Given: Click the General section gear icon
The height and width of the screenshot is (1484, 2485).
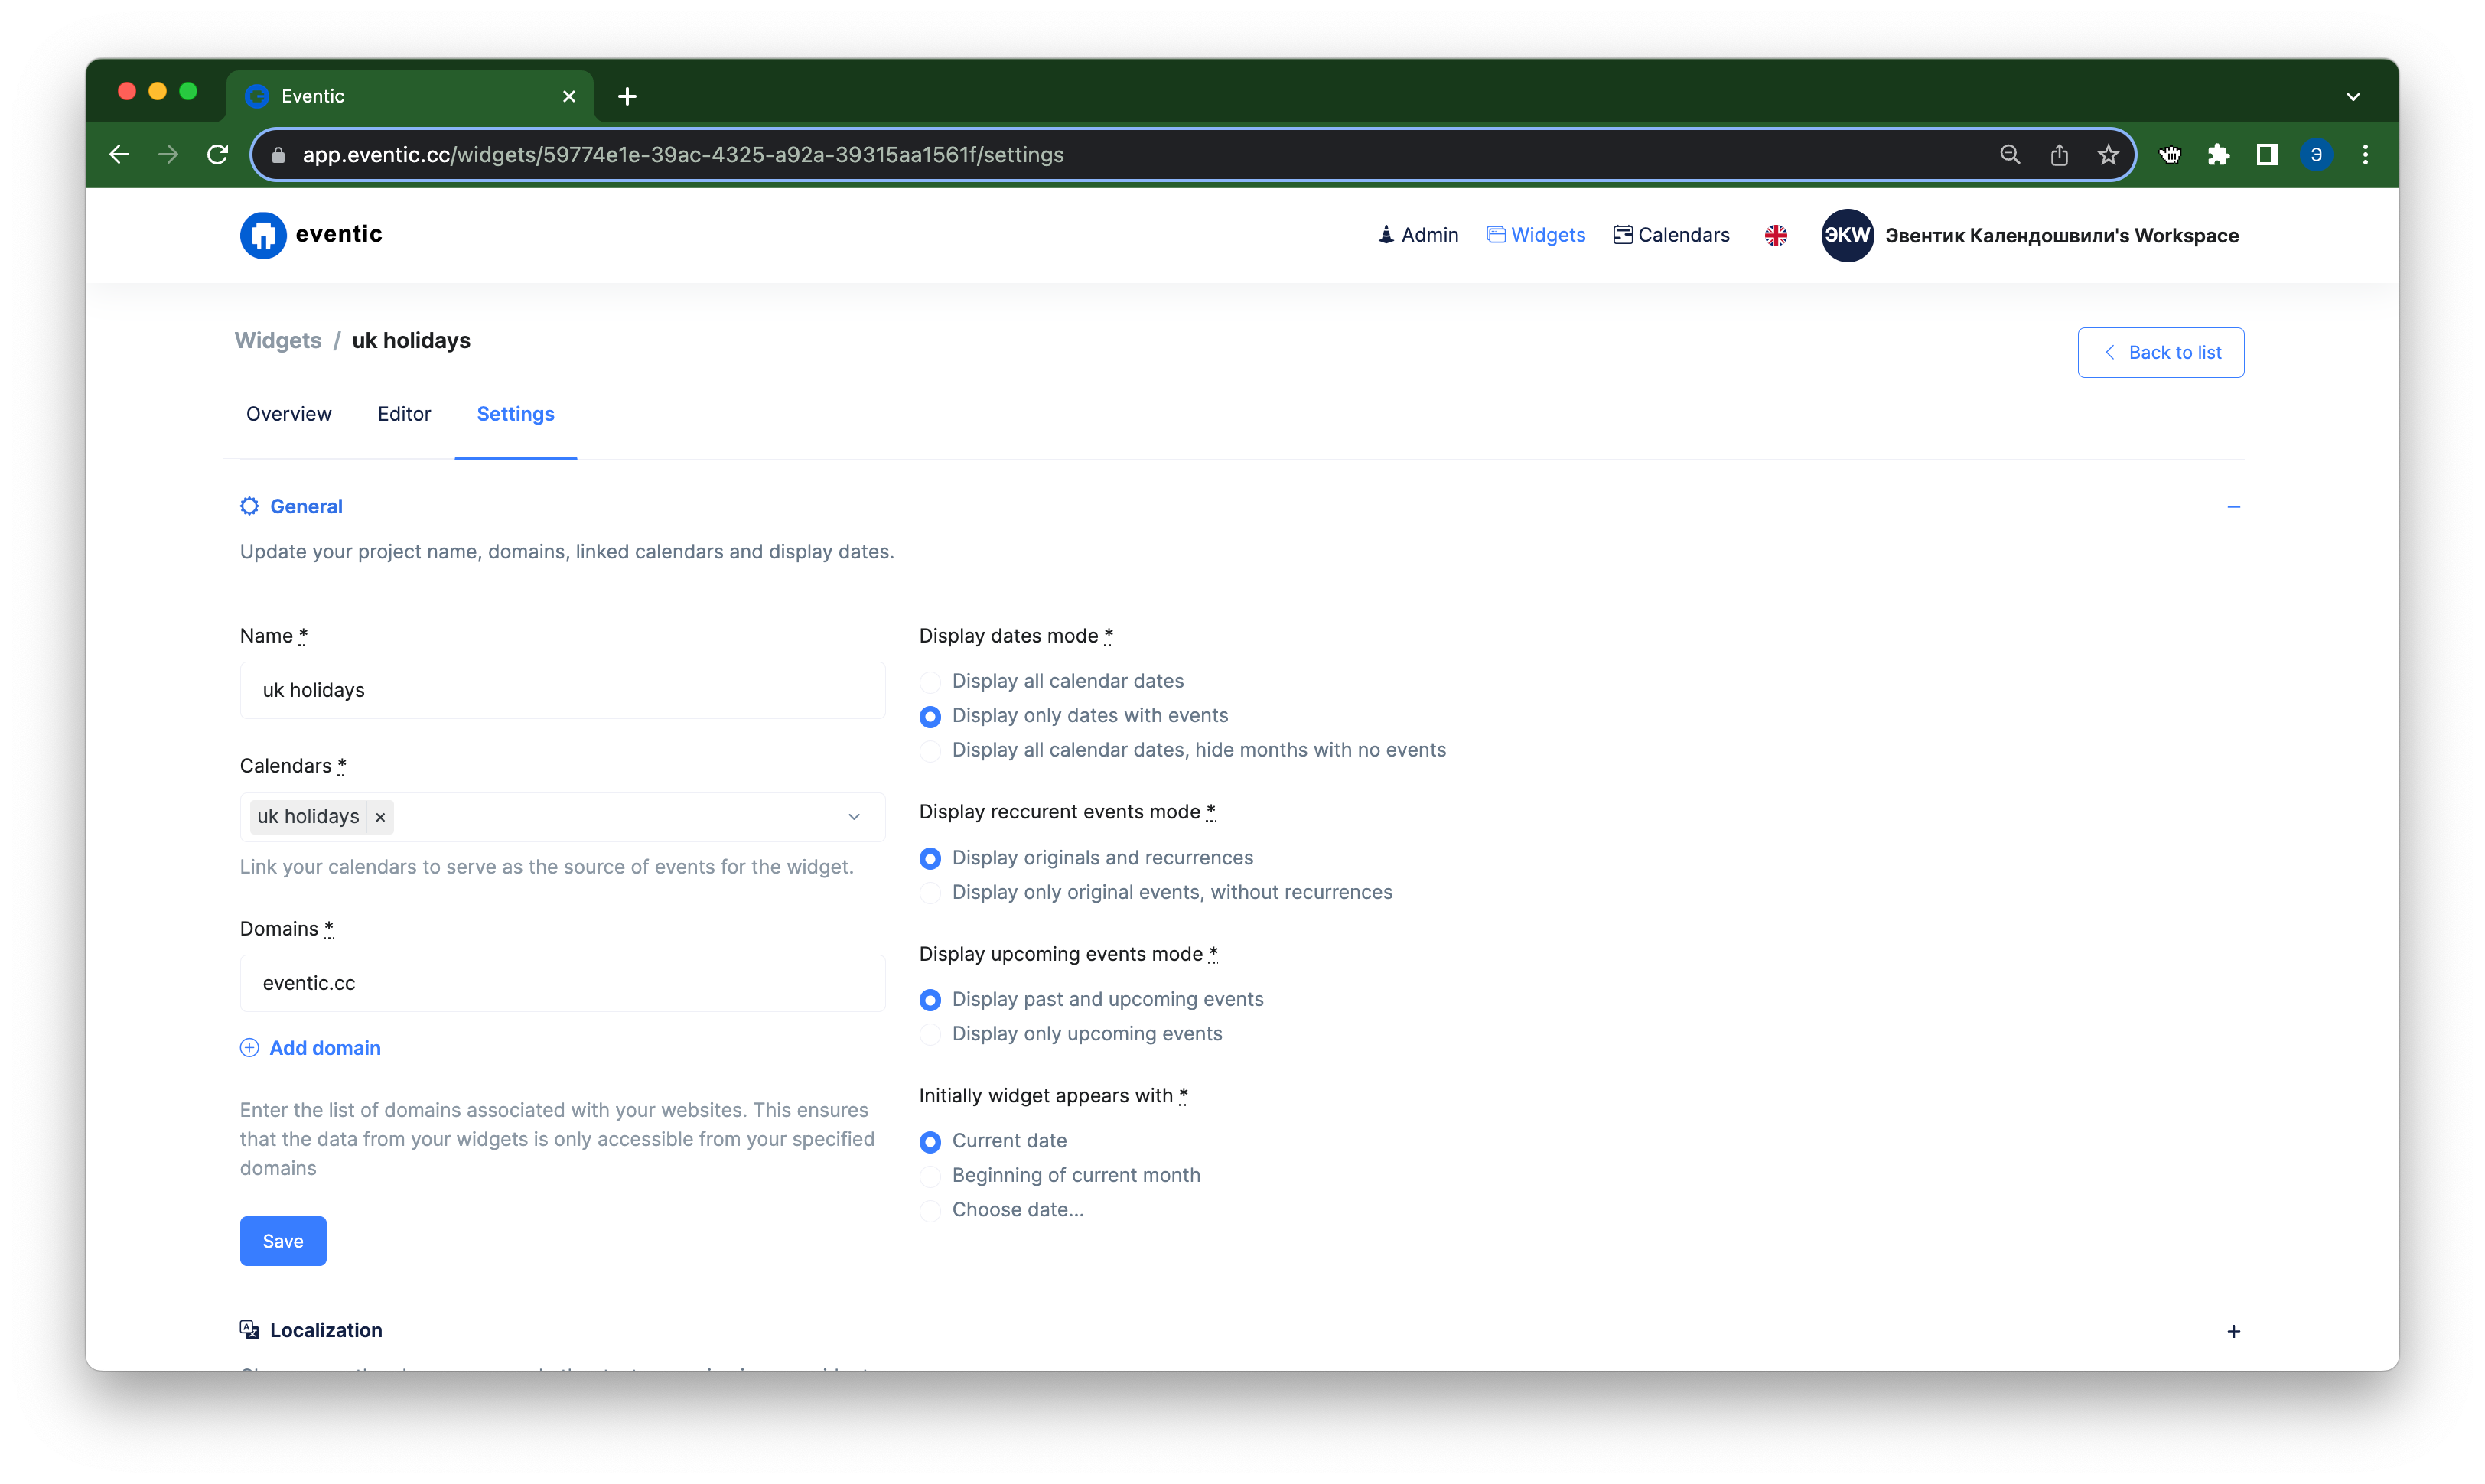Looking at the screenshot, I should tap(249, 506).
